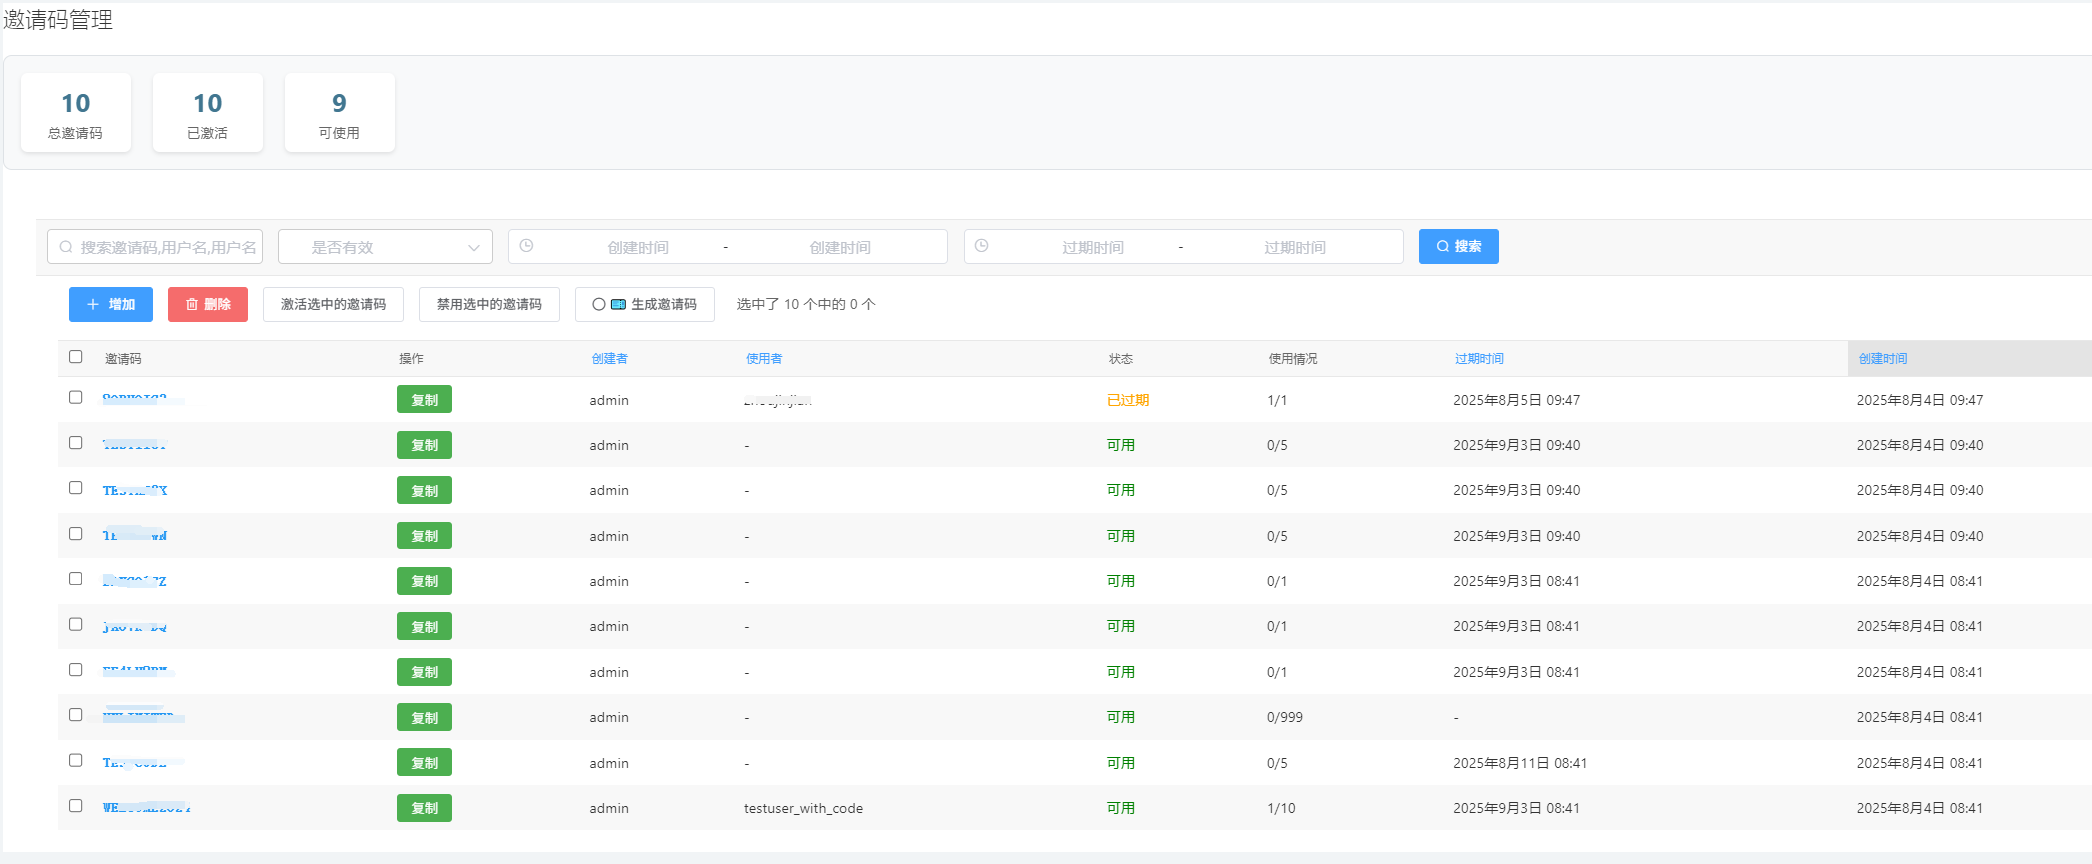Click 禁用选中的邀请码 button

tap(489, 304)
